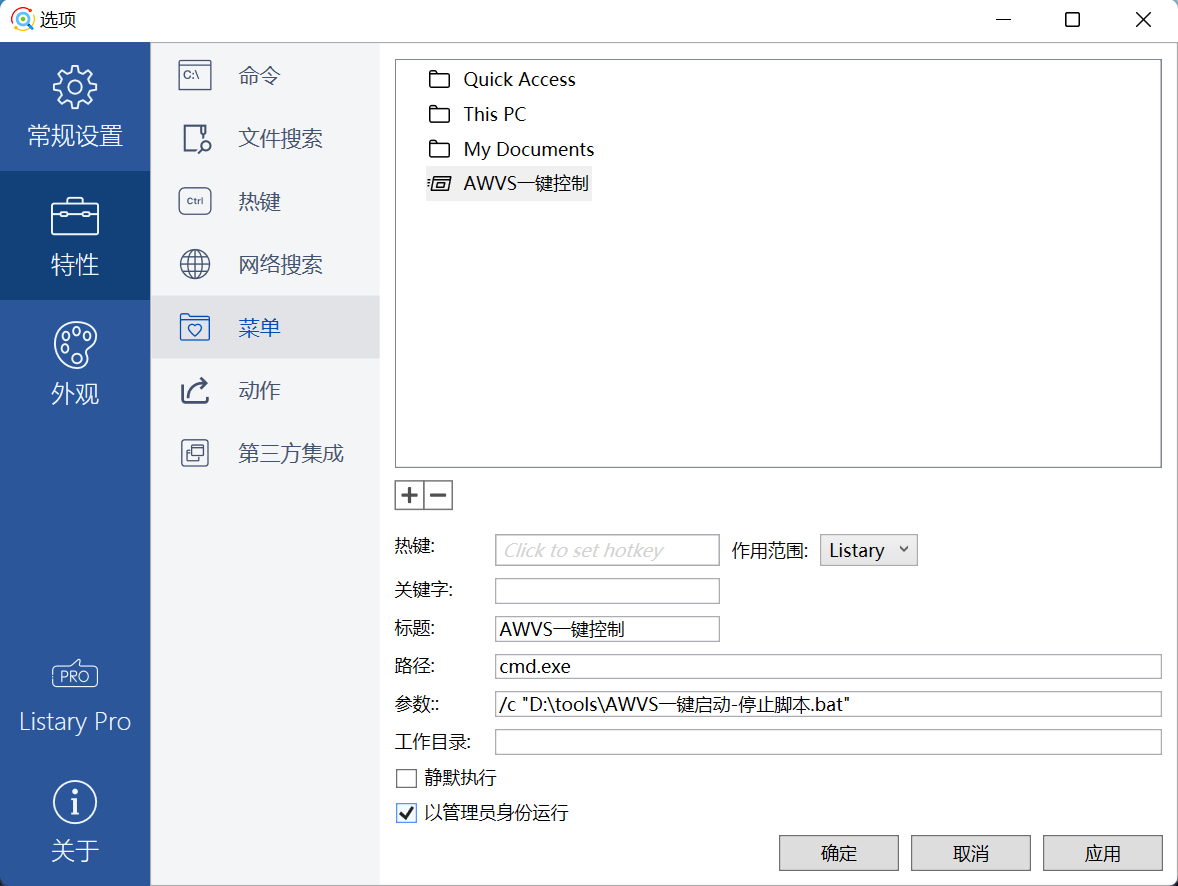Maximize the 选项 window

click(1073, 20)
